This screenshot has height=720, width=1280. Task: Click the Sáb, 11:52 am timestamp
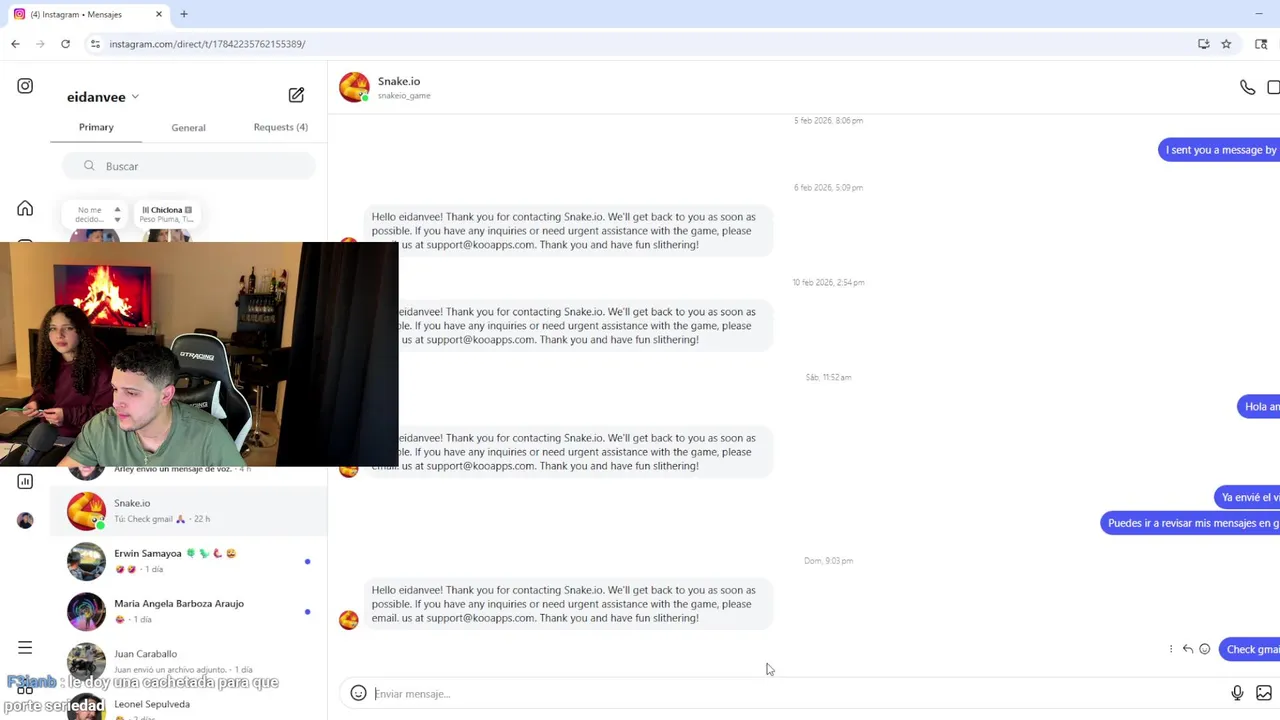point(828,377)
